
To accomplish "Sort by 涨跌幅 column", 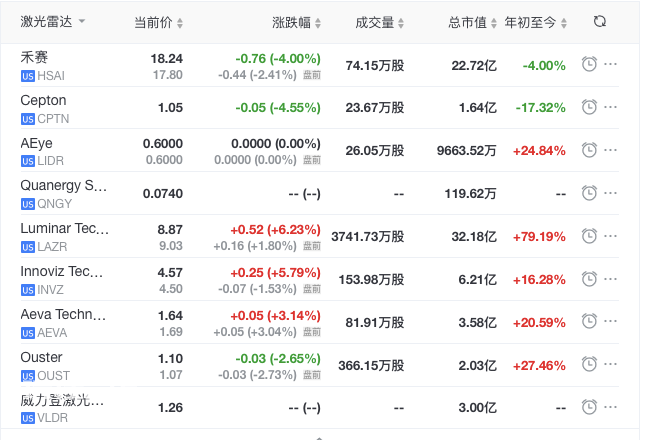I will pos(296,22).
